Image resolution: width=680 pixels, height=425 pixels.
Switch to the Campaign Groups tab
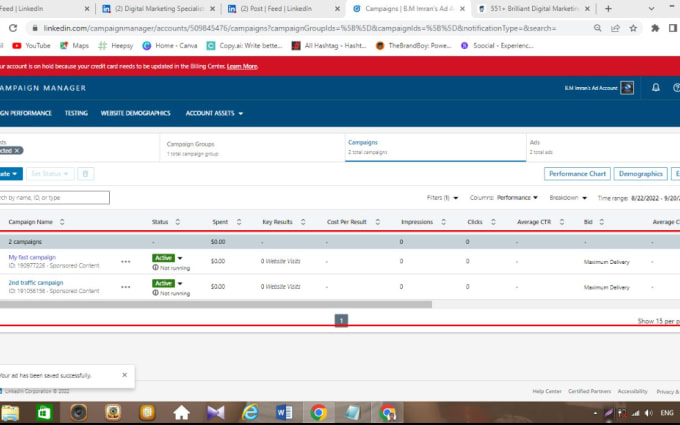[x=252, y=148]
